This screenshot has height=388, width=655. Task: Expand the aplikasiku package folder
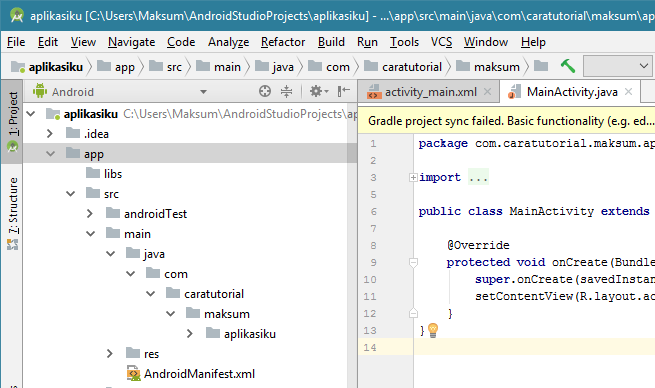click(x=190, y=333)
